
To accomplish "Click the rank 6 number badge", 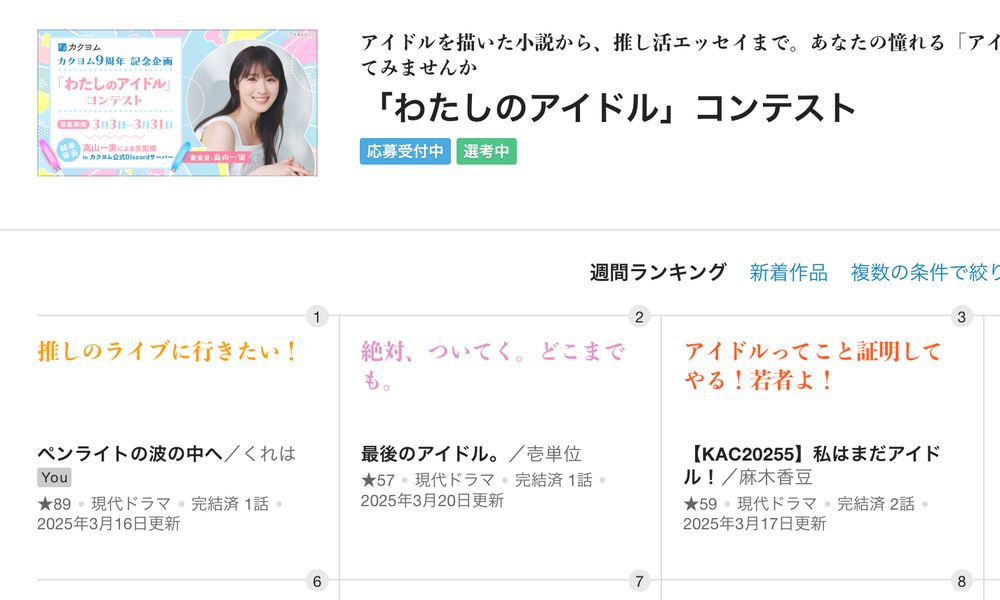I will pos(317,581).
